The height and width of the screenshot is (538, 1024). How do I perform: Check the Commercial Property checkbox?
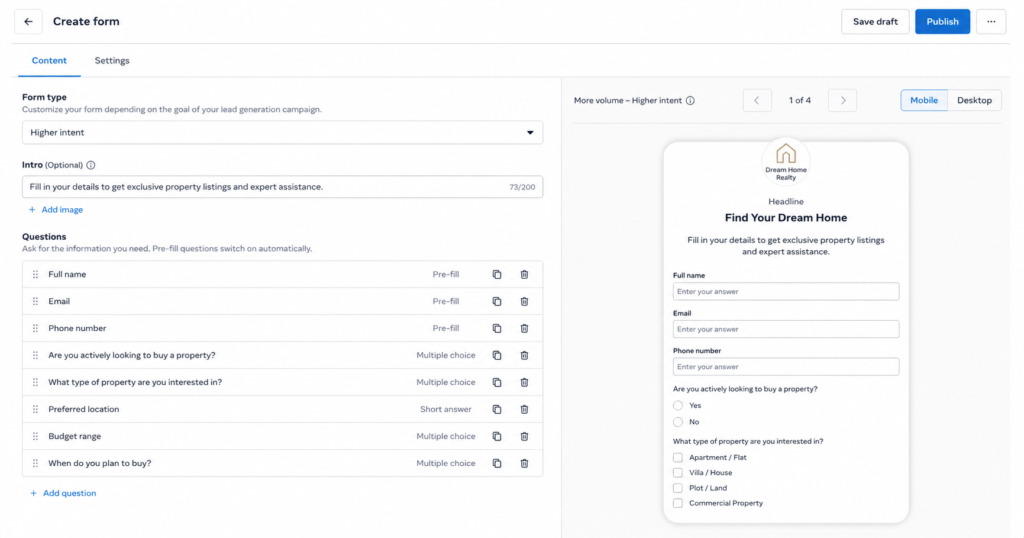click(x=678, y=503)
